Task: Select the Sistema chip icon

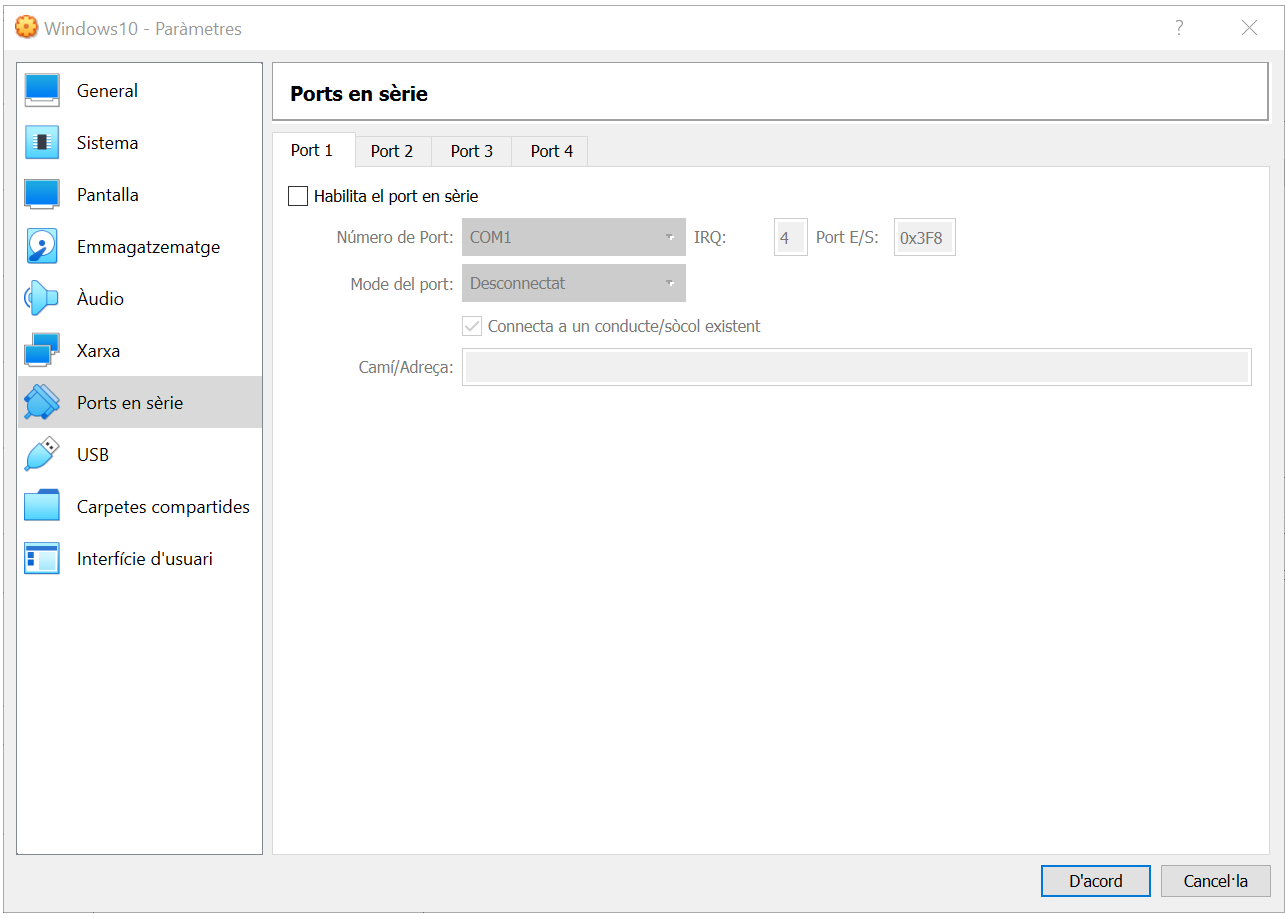Action: click(42, 143)
